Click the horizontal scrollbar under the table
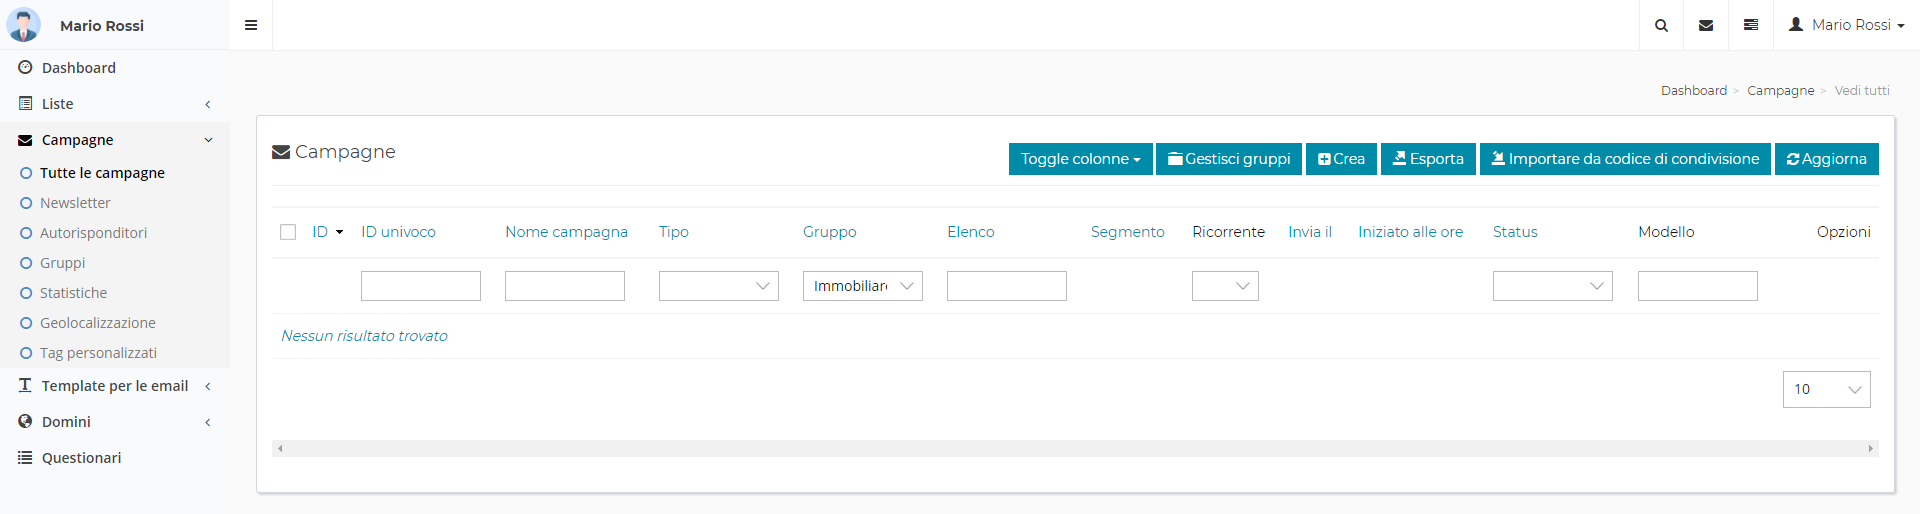Image resolution: width=1920 pixels, height=514 pixels. coord(1075,449)
